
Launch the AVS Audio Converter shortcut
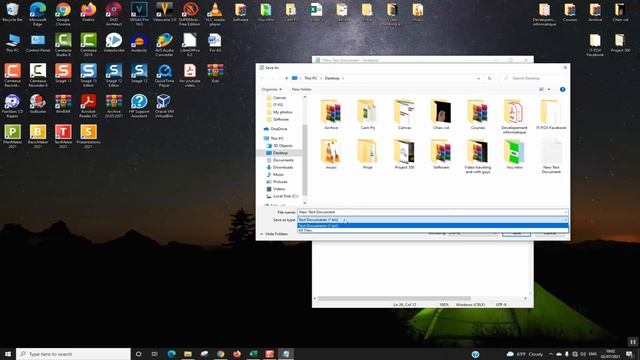pos(164,44)
